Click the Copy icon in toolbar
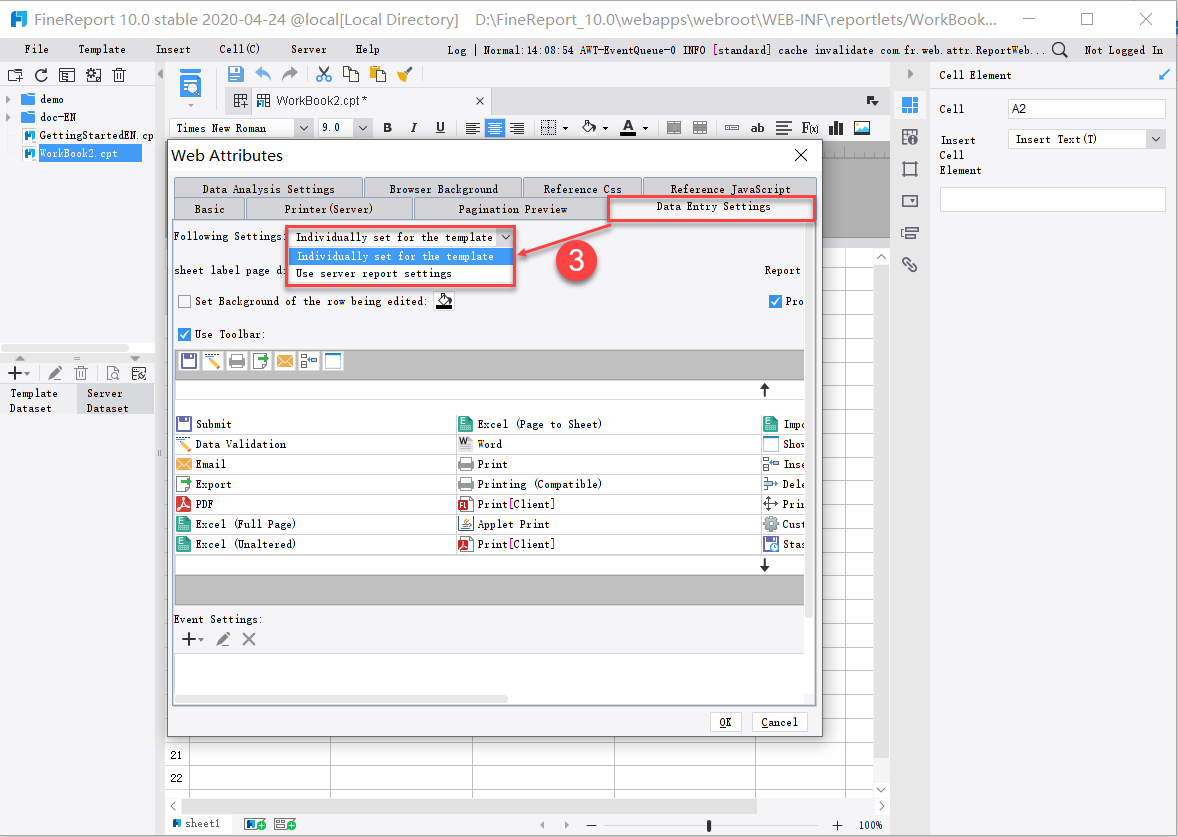This screenshot has width=1178, height=837. click(x=351, y=74)
